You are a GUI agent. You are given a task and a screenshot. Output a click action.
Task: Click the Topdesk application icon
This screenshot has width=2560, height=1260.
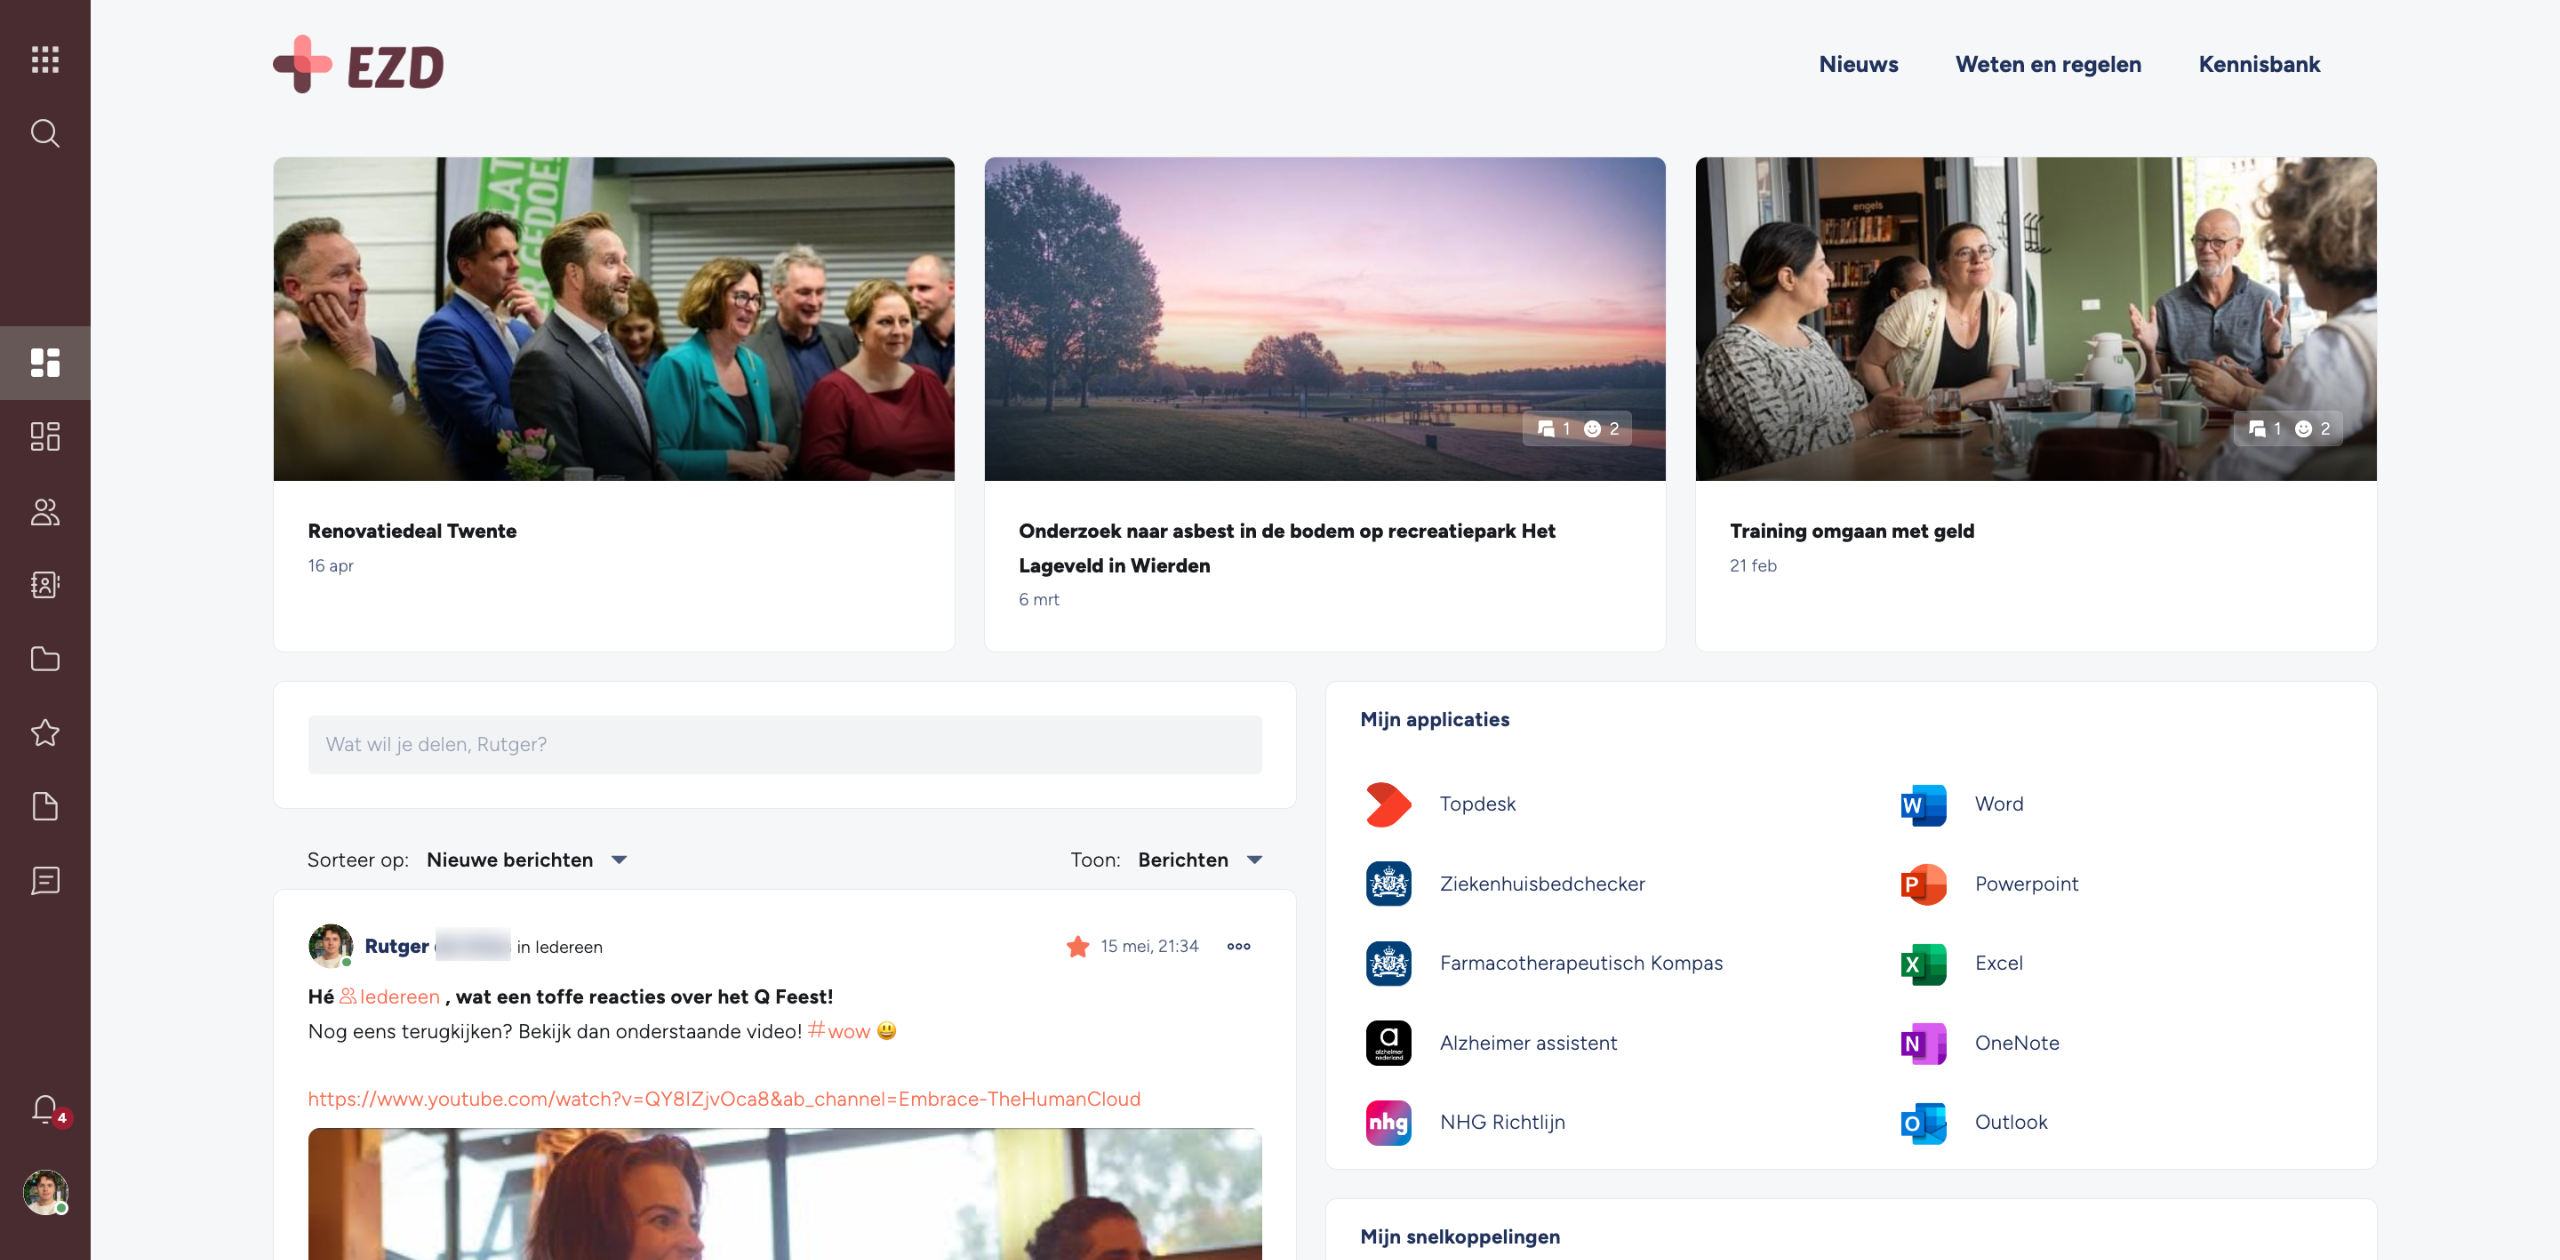tap(1388, 804)
